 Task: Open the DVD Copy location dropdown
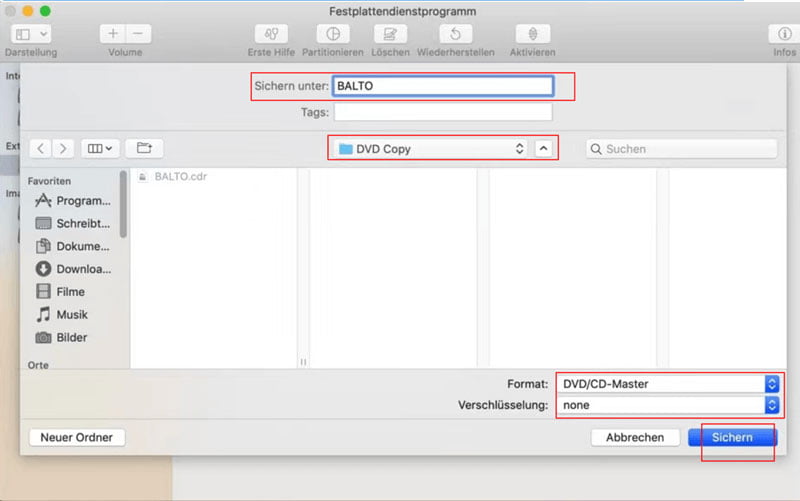429,148
